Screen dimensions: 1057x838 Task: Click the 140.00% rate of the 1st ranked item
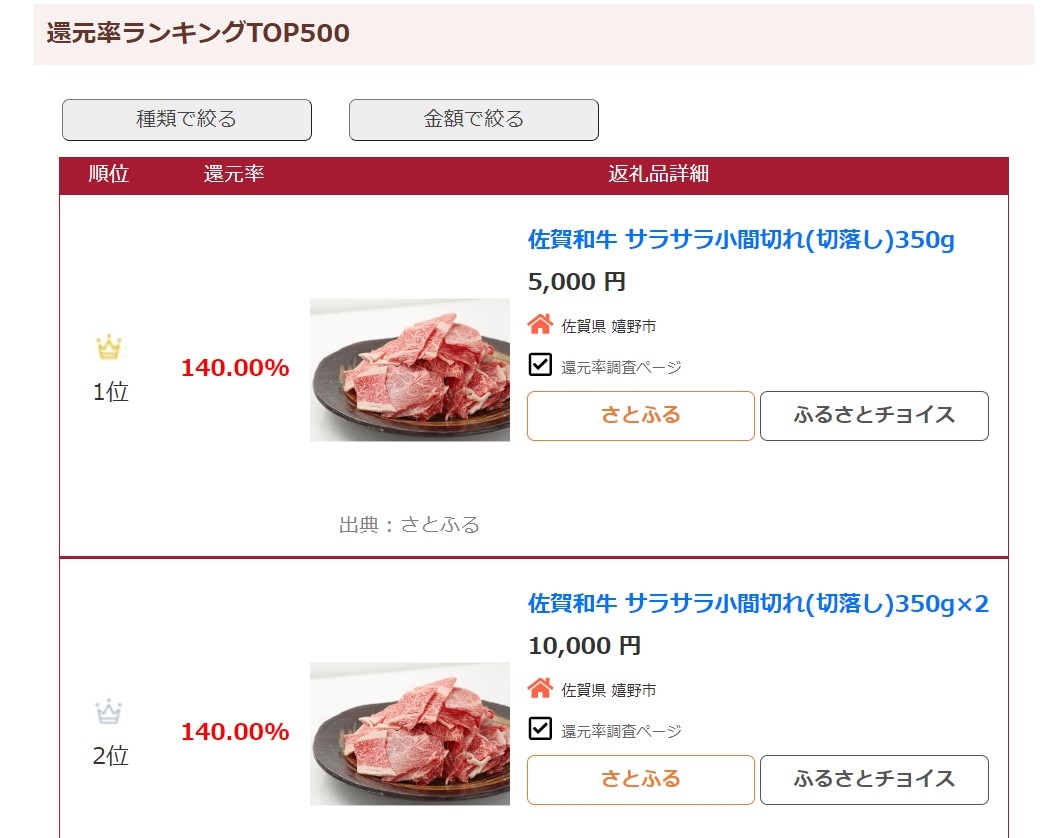[x=234, y=368]
